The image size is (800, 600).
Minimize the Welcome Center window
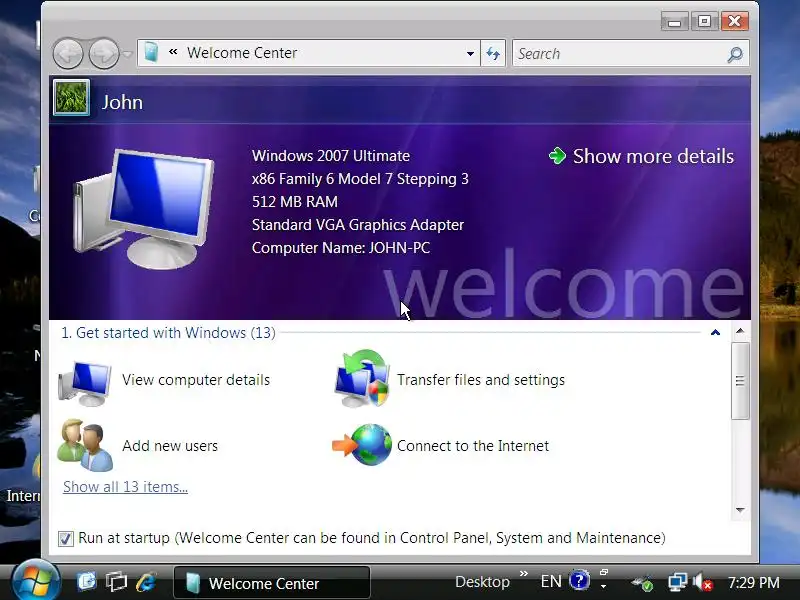pos(674,22)
